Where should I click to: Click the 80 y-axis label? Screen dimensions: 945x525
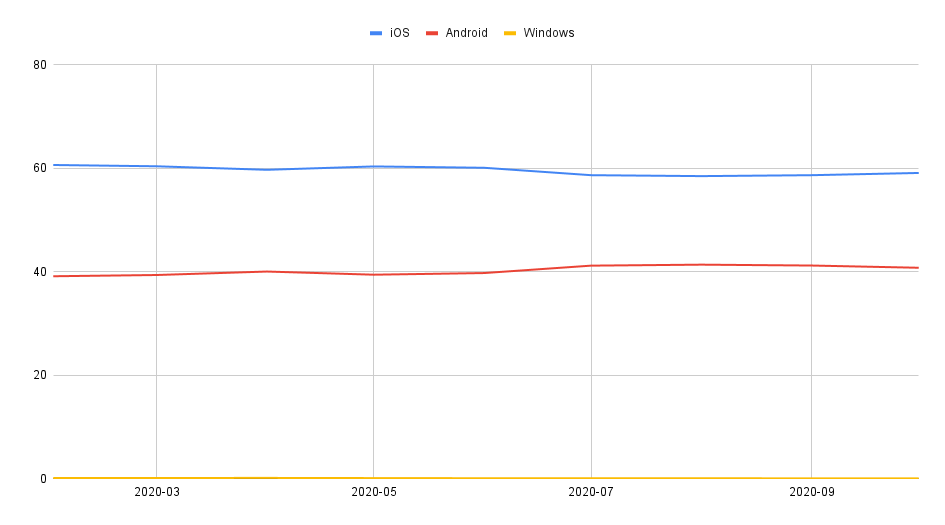click(40, 65)
